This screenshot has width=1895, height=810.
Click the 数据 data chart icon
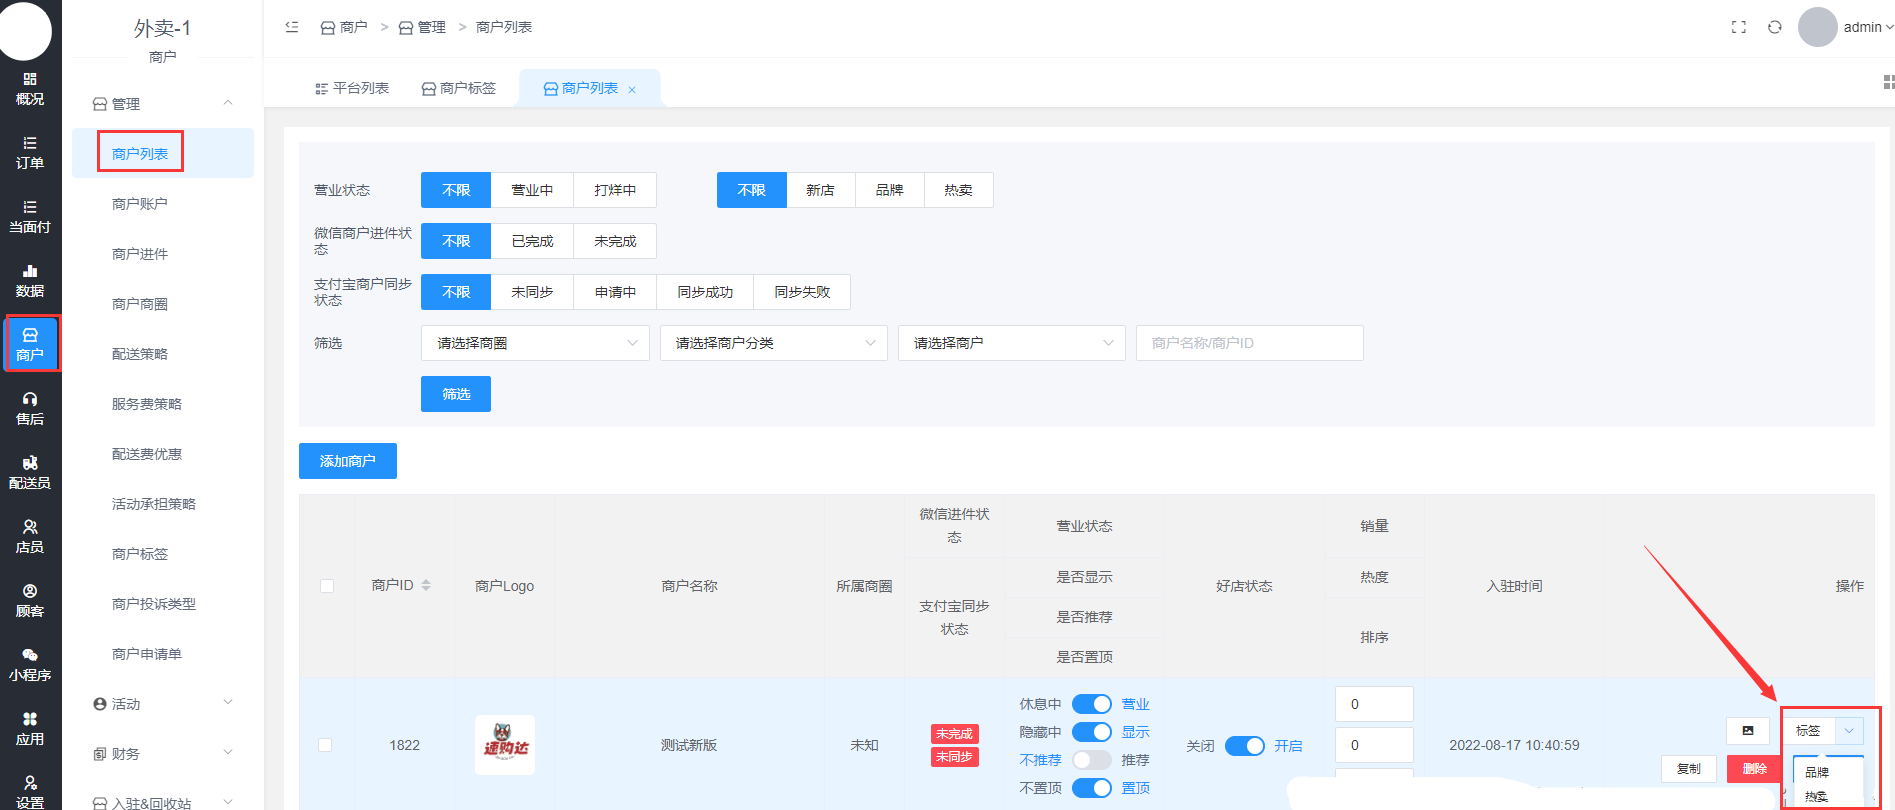pyautogui.click(x=30, y=280)
